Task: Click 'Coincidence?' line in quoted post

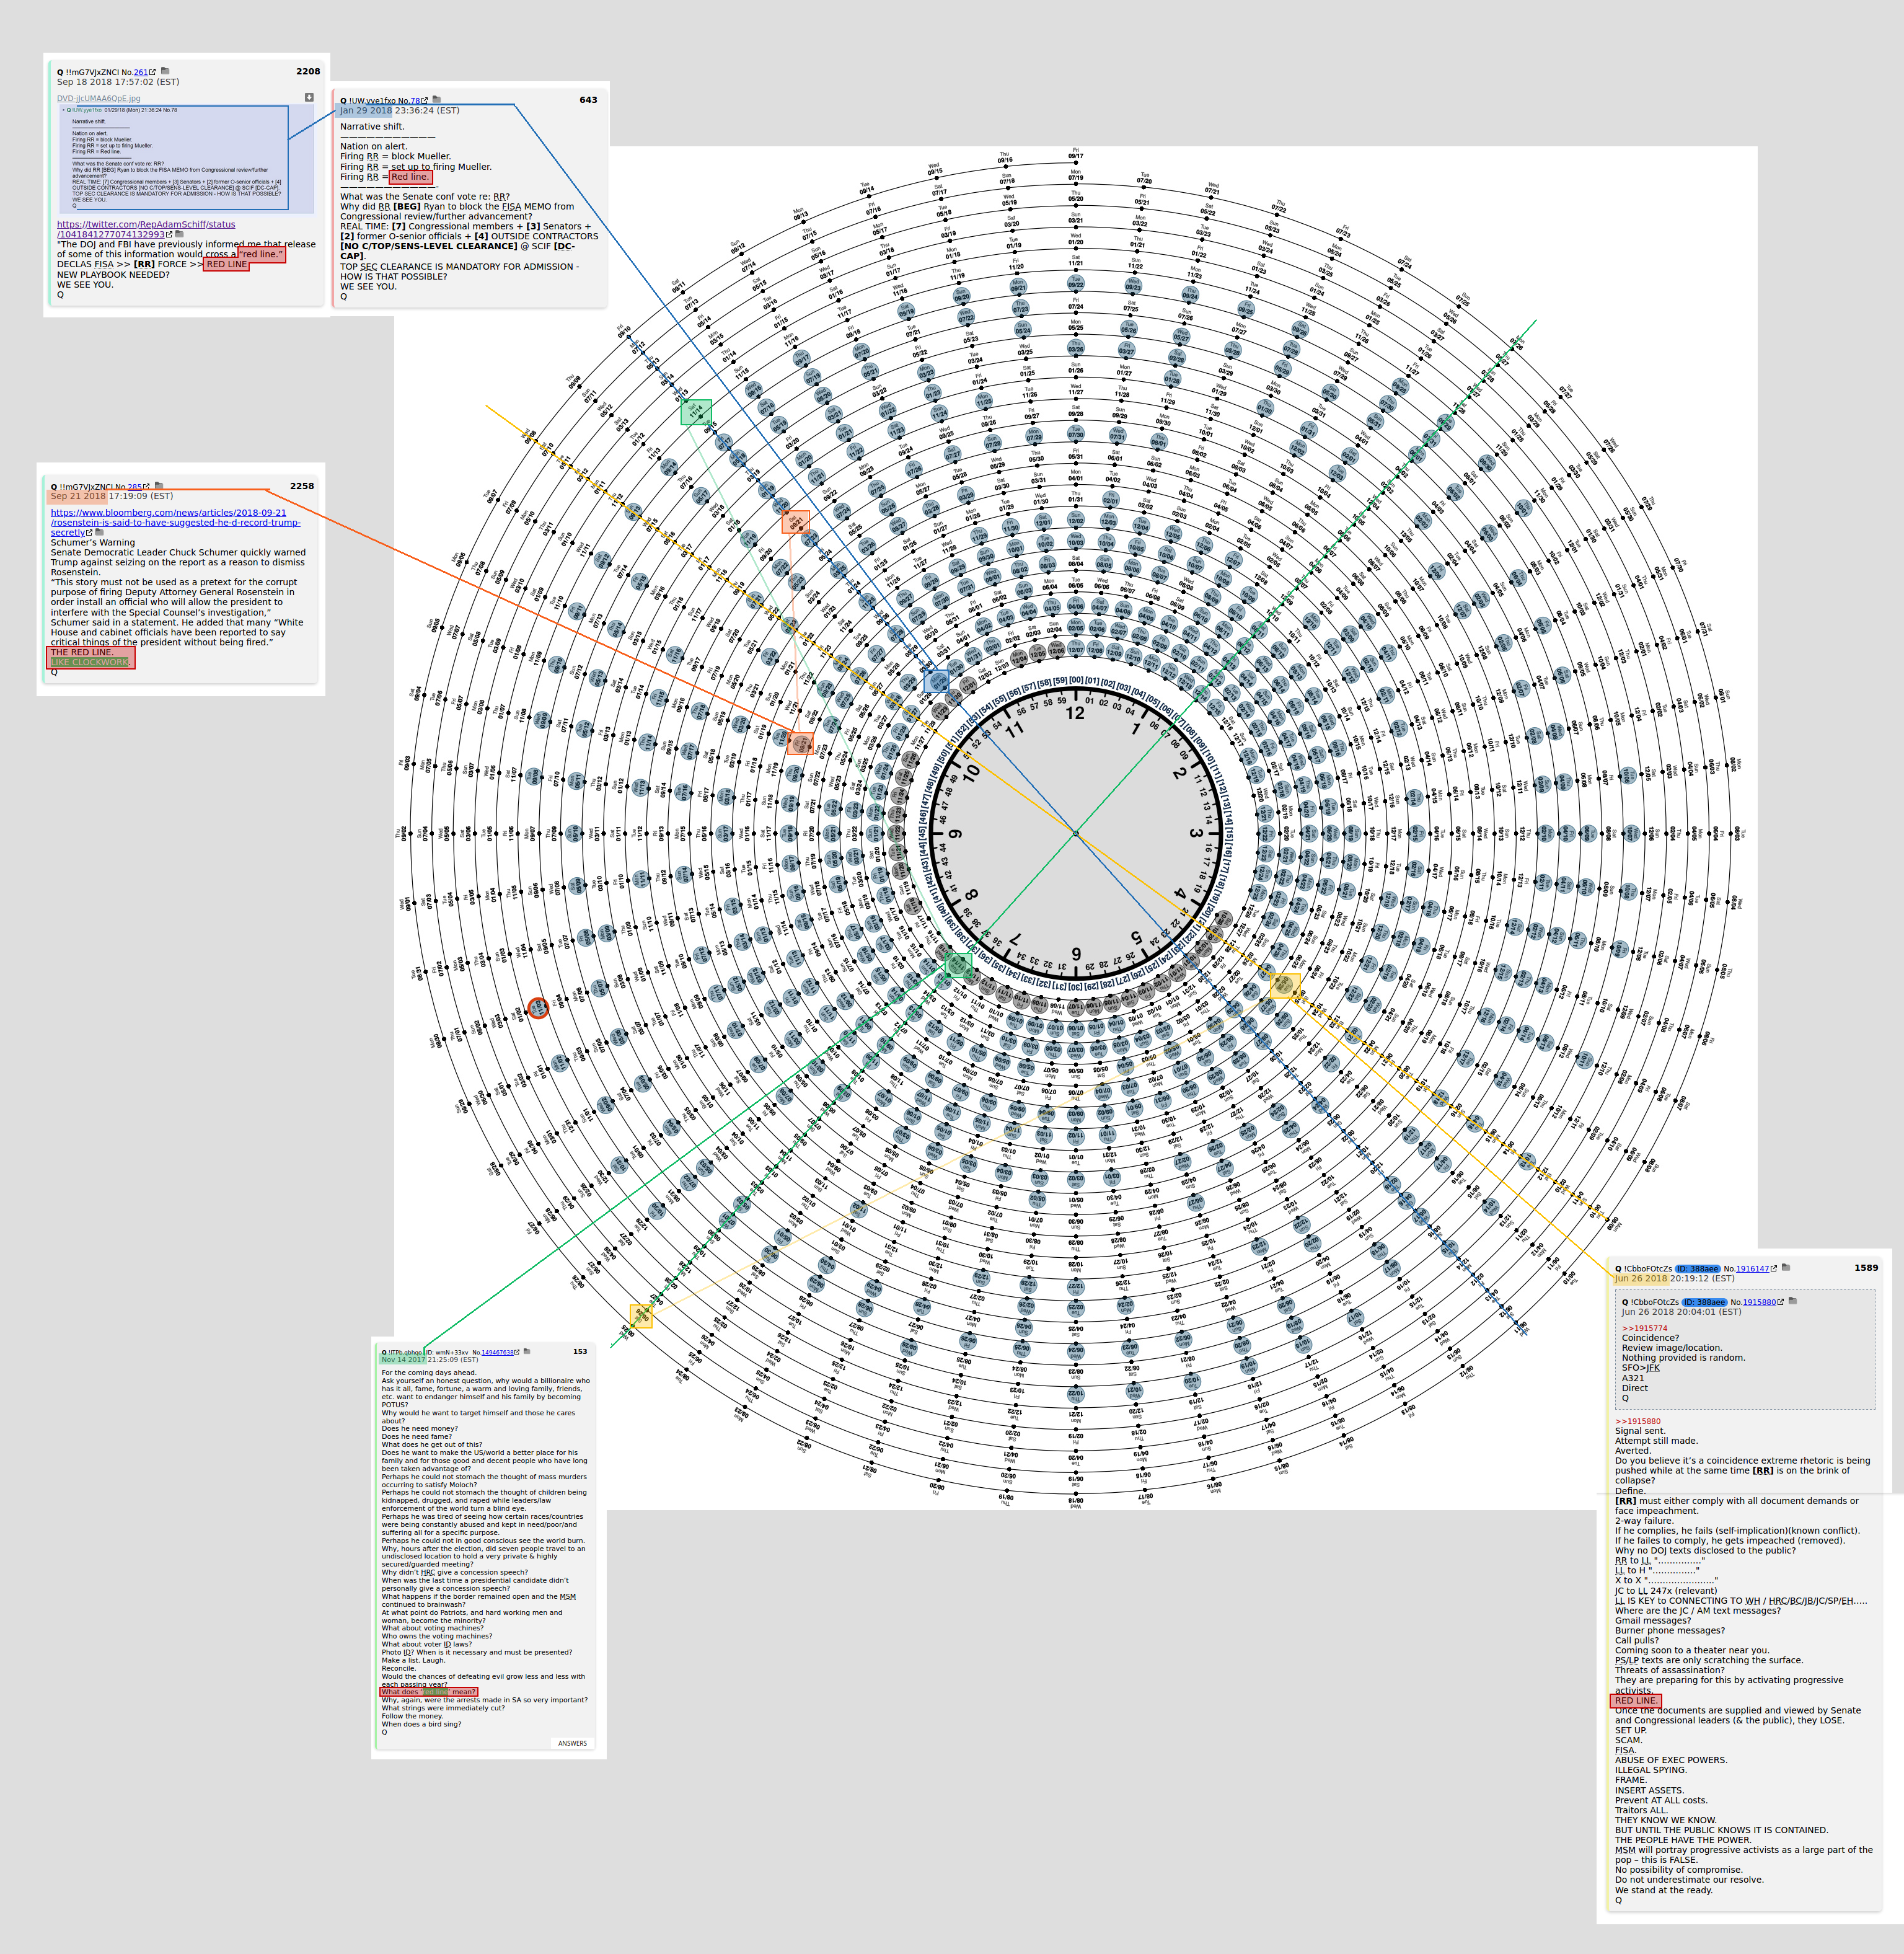Action: (1650, 1338)
